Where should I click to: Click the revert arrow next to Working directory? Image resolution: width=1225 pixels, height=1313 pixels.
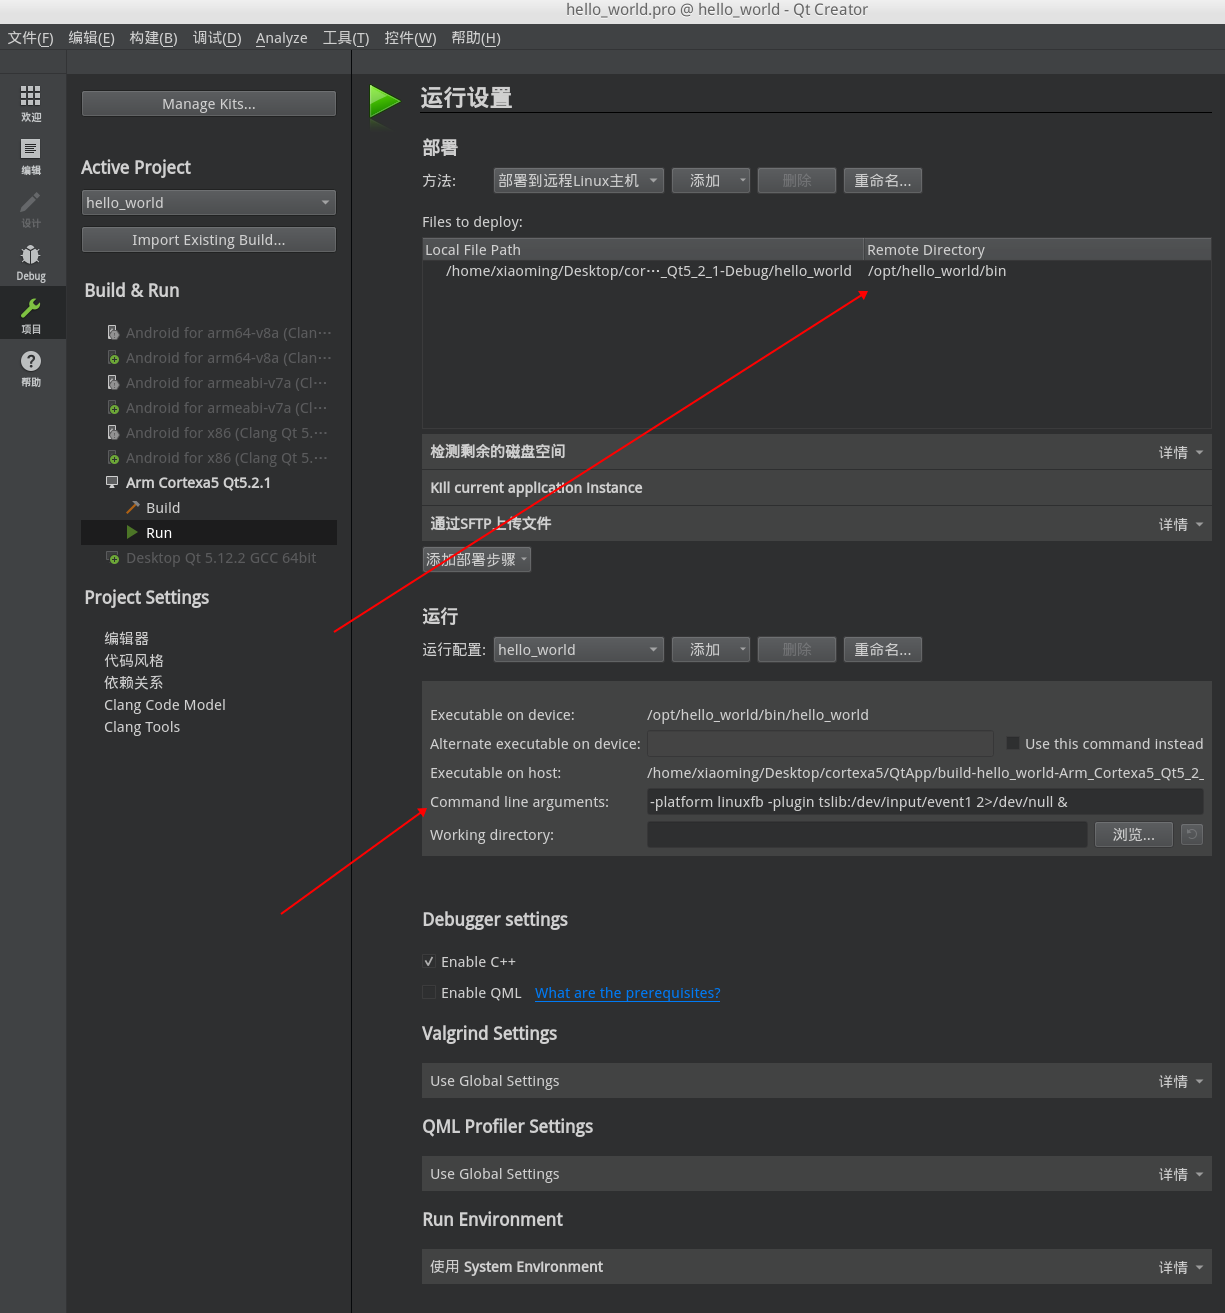1191,834
